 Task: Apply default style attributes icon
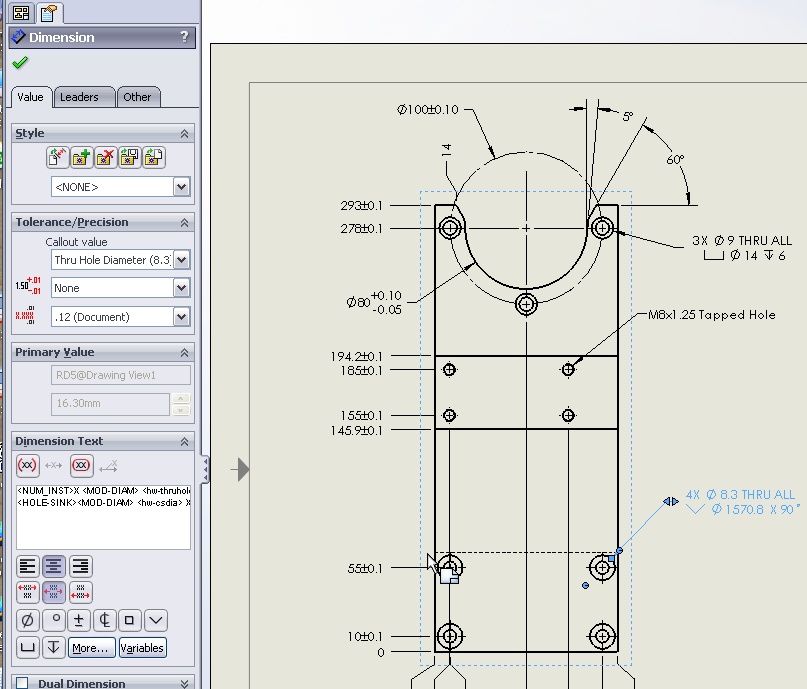(57, 157)
